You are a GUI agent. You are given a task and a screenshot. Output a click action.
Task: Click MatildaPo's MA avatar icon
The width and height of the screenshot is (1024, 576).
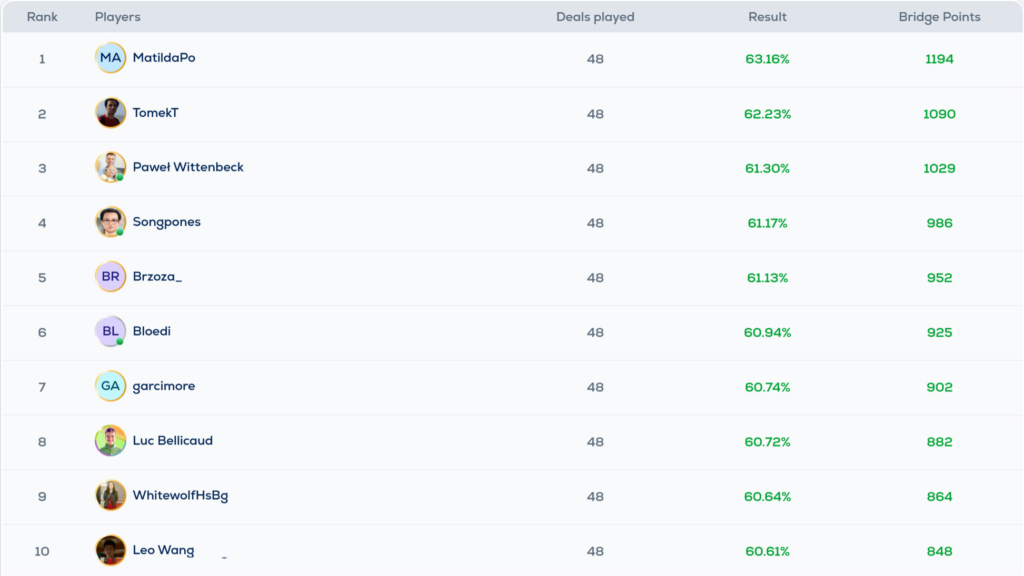click(110, 58)
